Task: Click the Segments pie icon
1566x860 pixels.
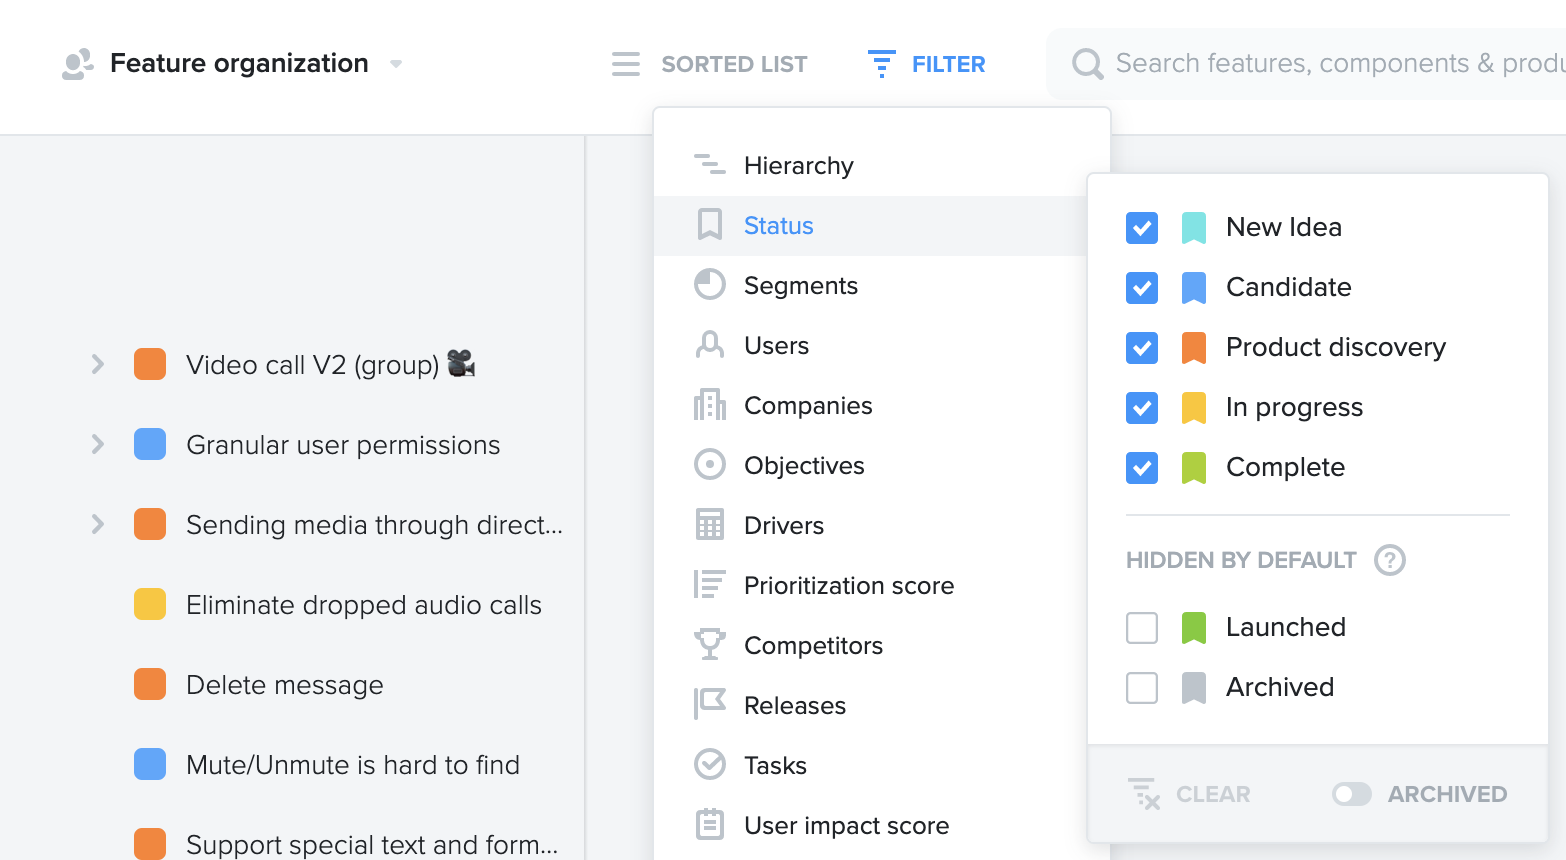Action: click(x=709, y=285)
